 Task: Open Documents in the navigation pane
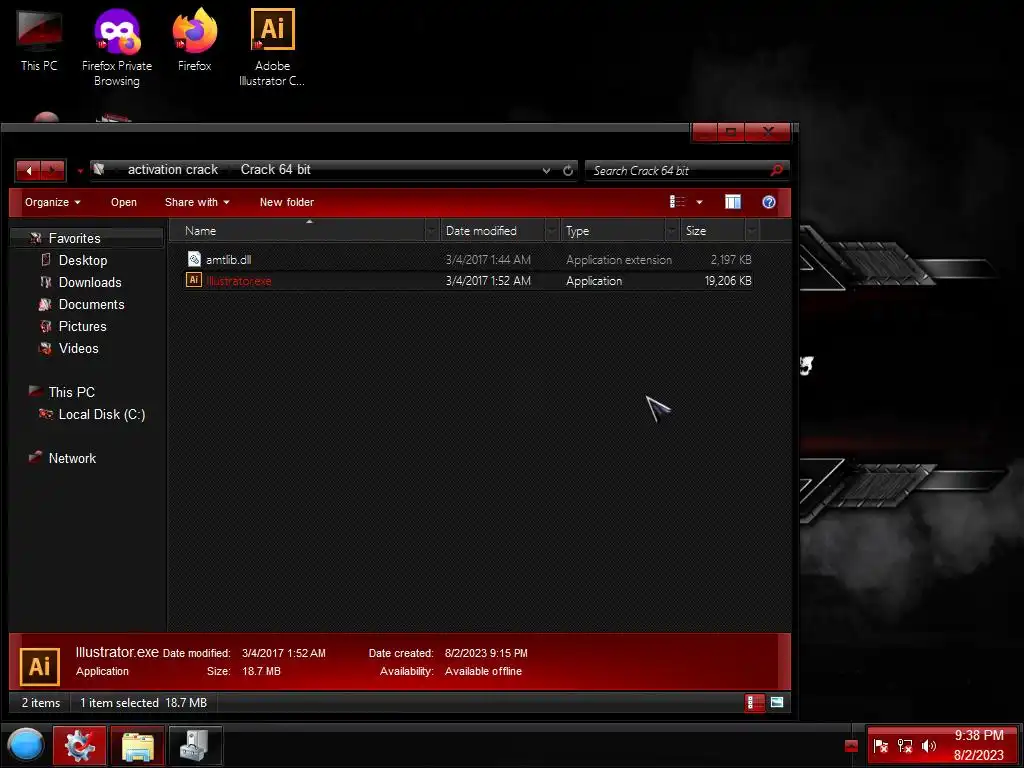click(x=91, y=304)
